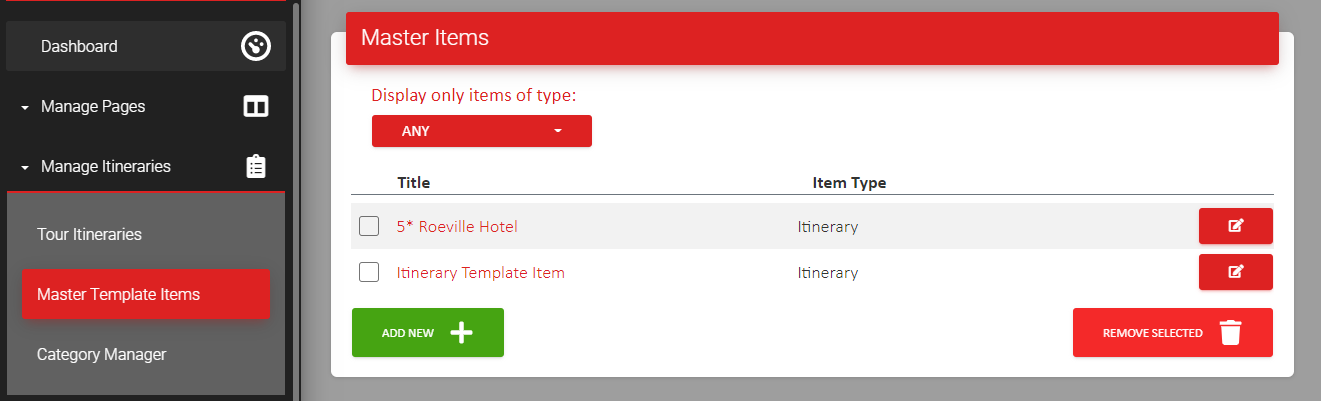This screenshot has width=1321, height=401.
Task: Open the 5* Roeville Hotel link
Action: (x=457, y=227)
